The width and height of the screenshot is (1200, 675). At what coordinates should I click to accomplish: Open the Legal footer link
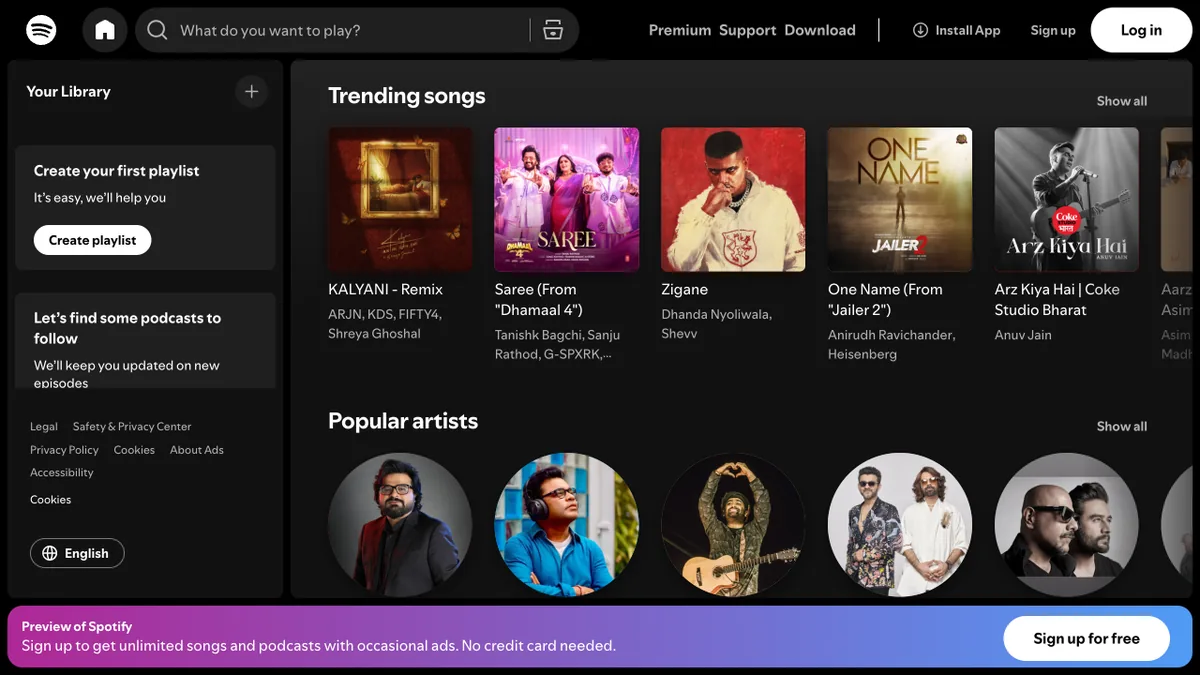(44, 426)
